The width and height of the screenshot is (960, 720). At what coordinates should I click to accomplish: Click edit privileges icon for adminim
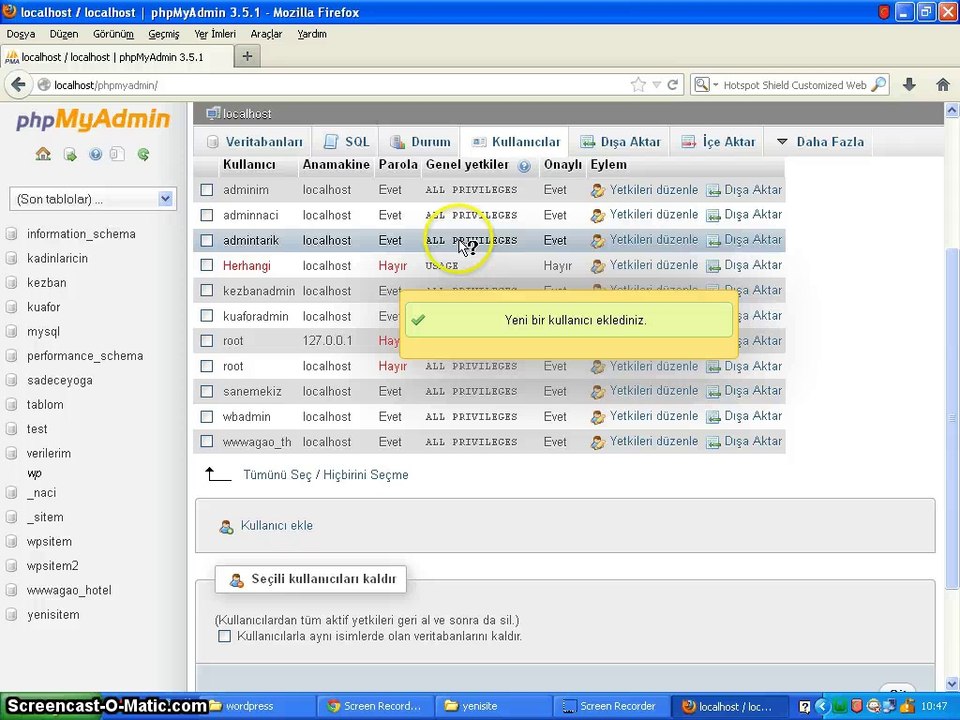pyautogui.click(x=598, y=190)
